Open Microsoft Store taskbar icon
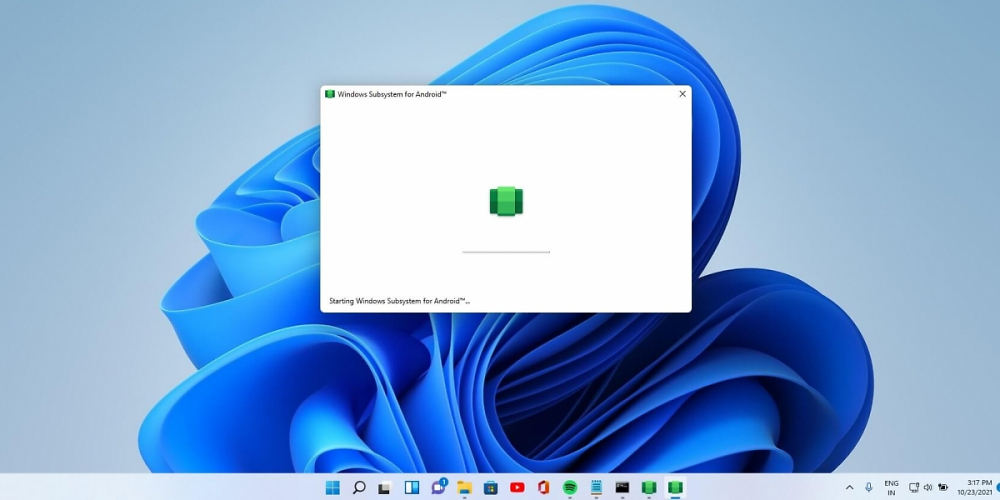Image resolution: width=1000 pixels, height=500 pixels. point(490,488)
